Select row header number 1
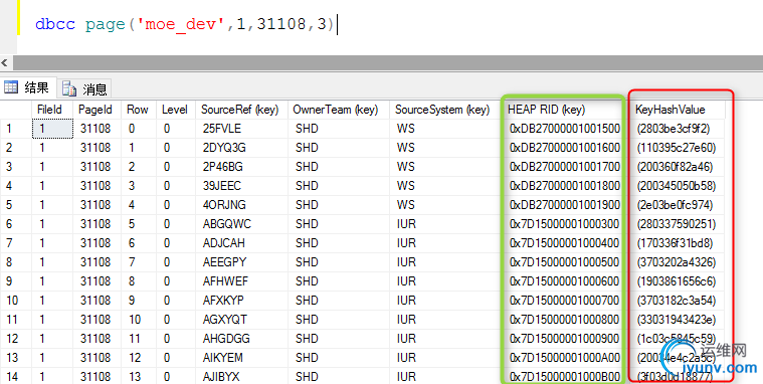 16,128
